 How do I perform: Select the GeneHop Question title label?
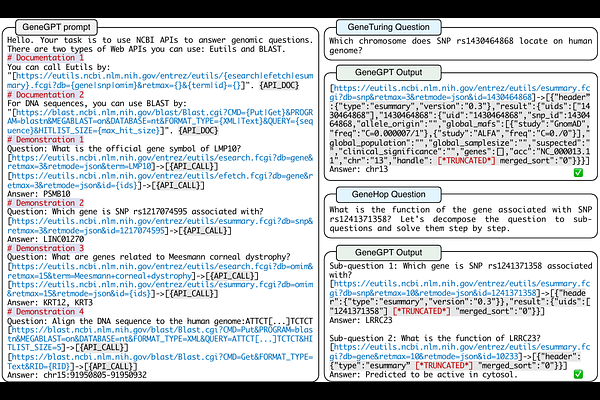click(388, 194)
